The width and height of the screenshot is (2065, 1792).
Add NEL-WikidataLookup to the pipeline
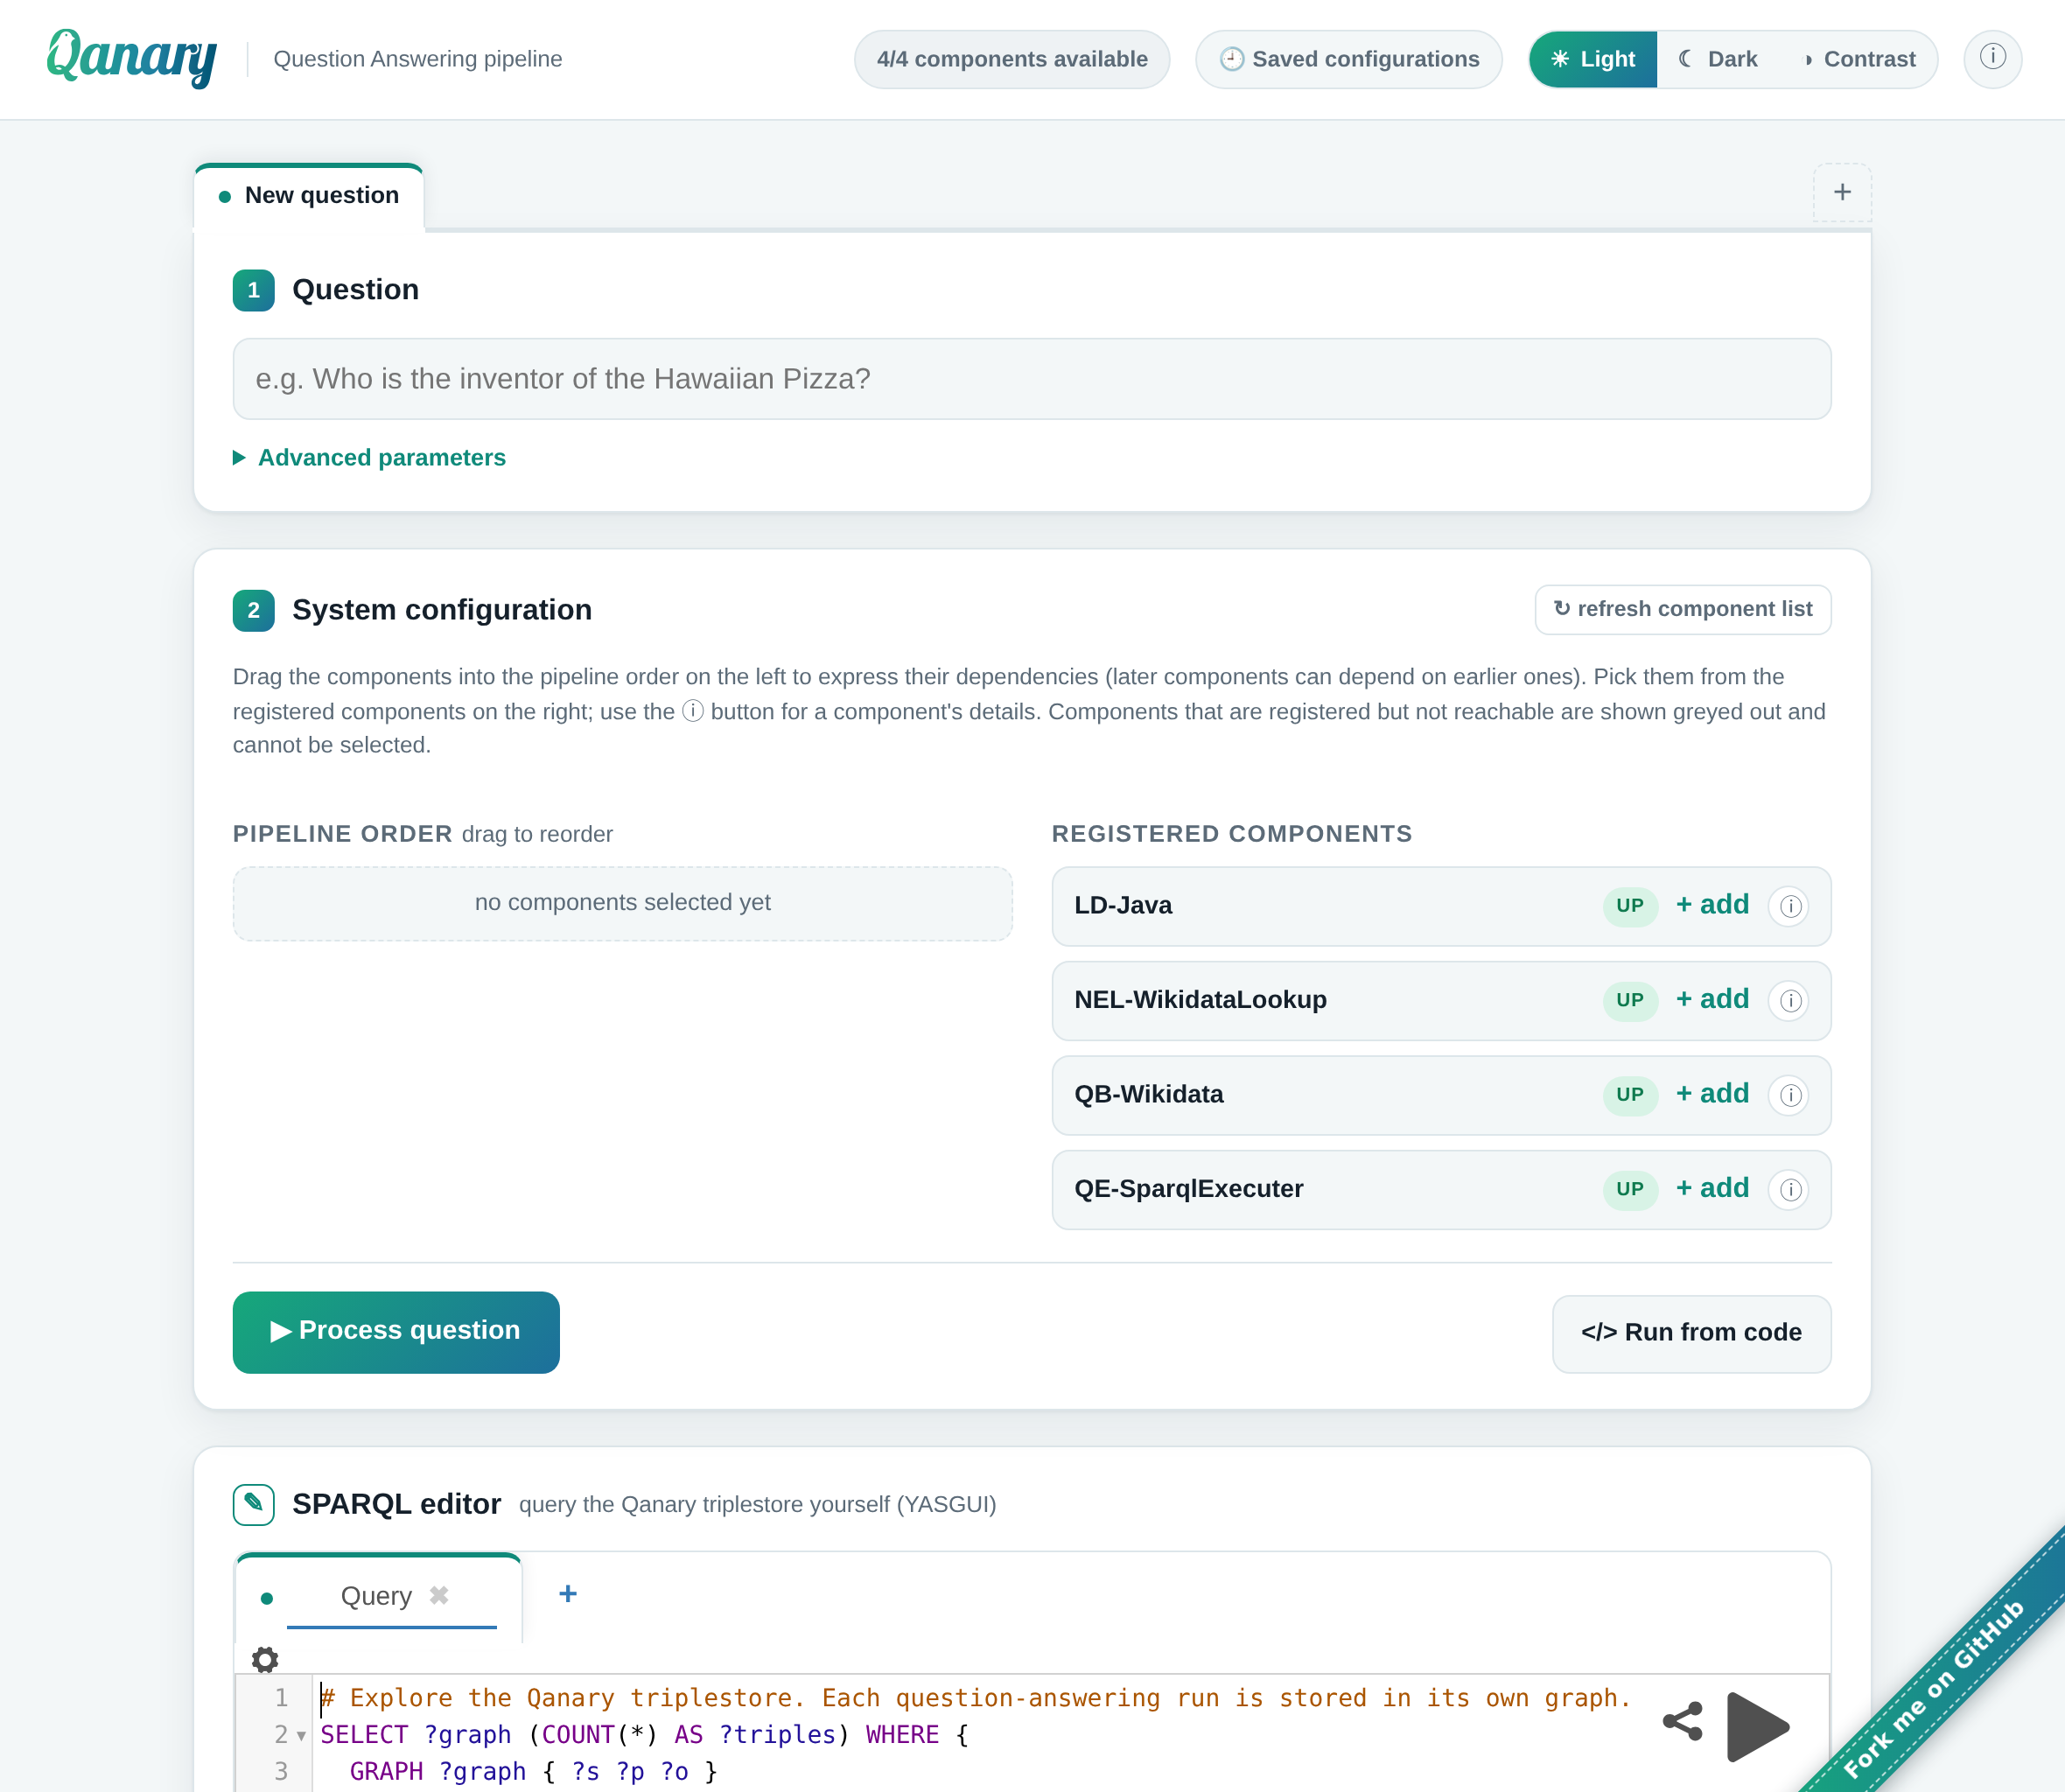point(1712,999)
